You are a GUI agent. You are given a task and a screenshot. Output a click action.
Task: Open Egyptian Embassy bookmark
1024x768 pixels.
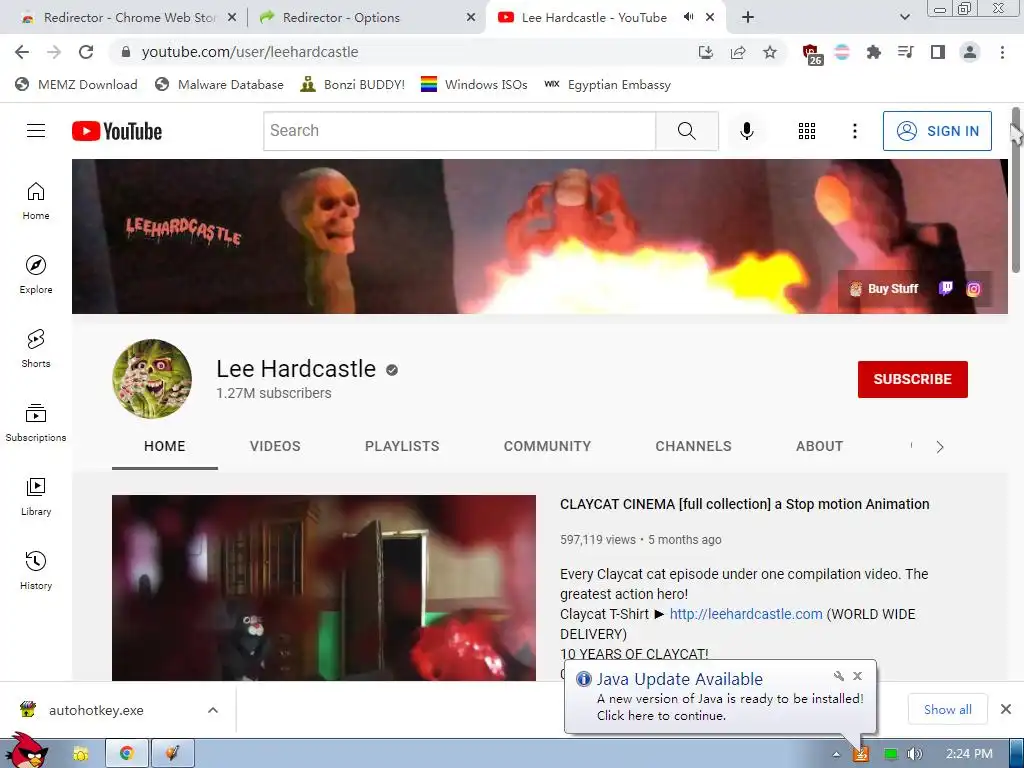pos(607,85)
